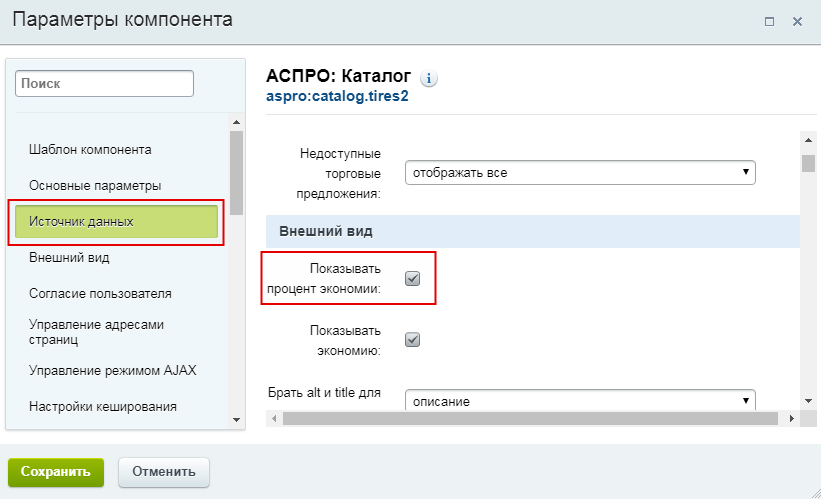Click sidebar vertical scrollbar thumb

pyautogui.click(x=236, y=173)
